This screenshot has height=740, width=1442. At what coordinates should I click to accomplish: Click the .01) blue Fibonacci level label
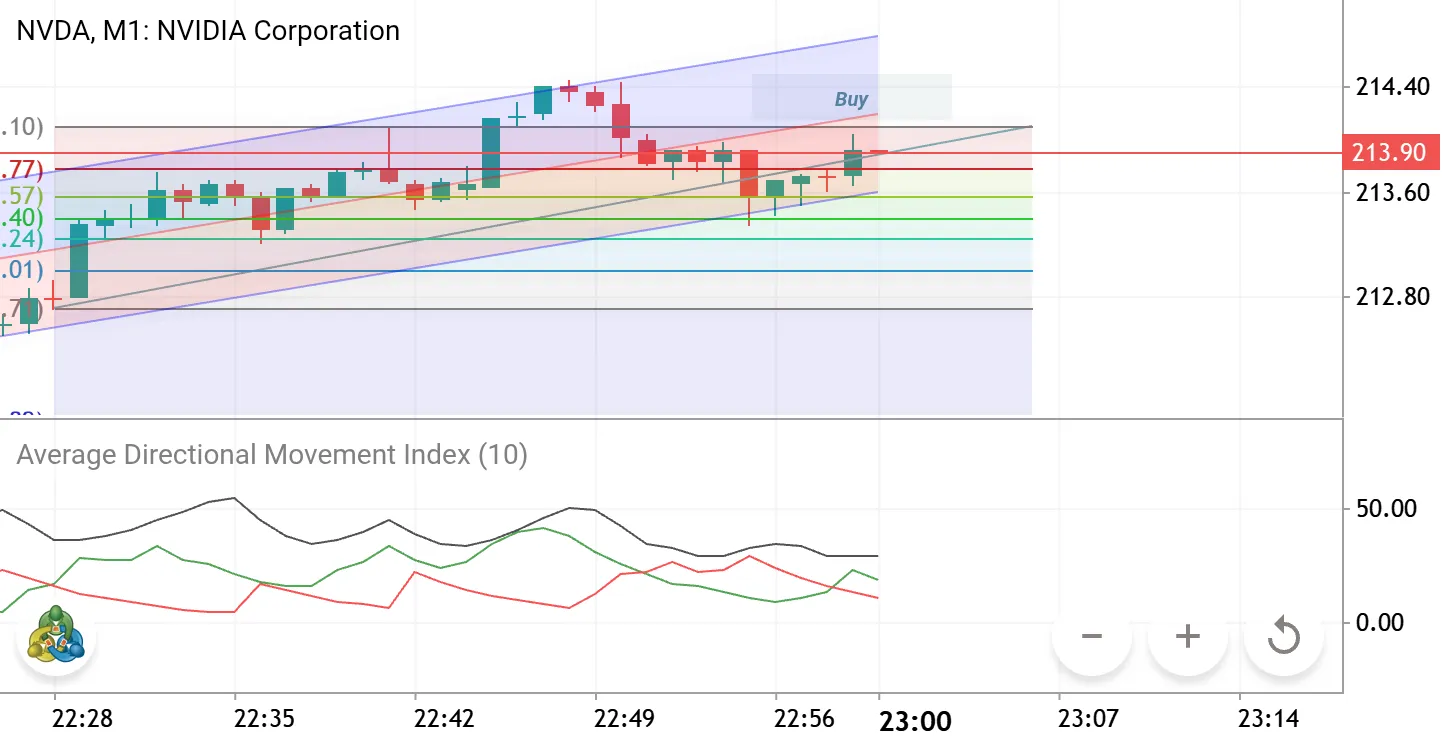click(22, 270)
